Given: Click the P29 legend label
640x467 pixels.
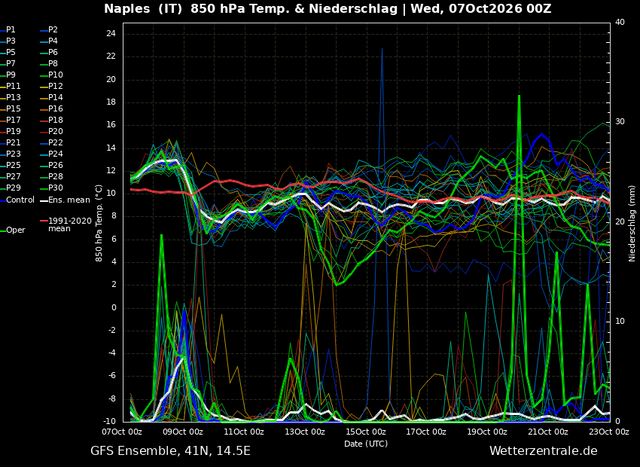Looking at the screenshot, I should click(13, 188).
